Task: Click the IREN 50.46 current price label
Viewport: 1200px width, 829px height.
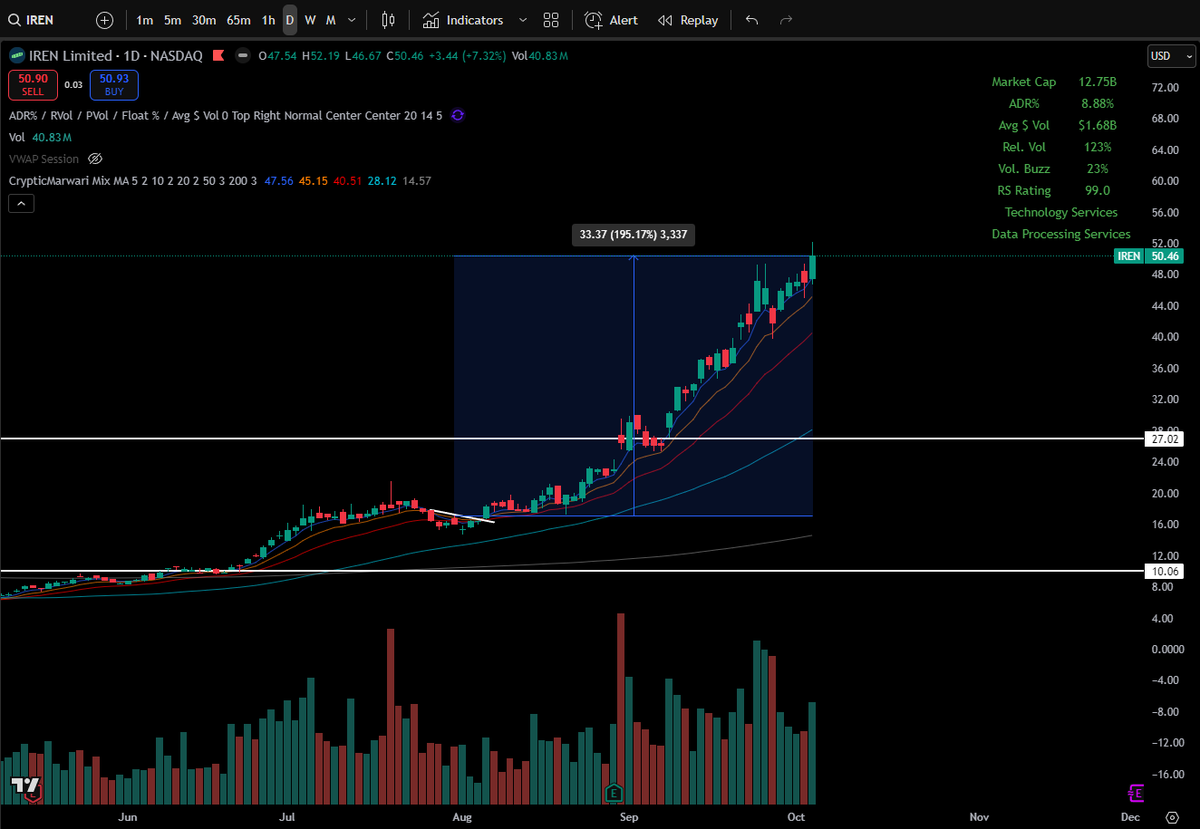Action: (1149, 256)
